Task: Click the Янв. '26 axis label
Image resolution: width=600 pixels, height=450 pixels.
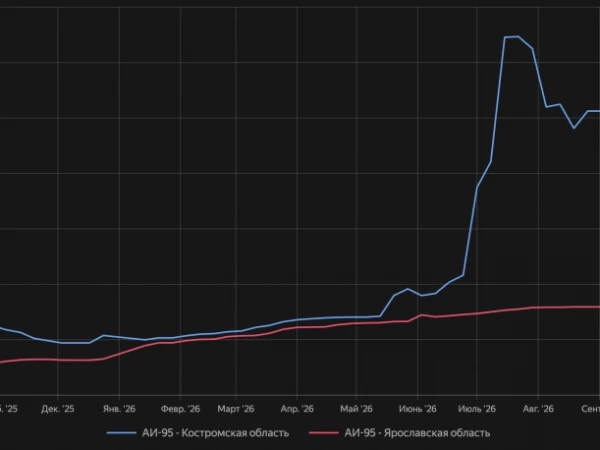Action: (119, 409)
